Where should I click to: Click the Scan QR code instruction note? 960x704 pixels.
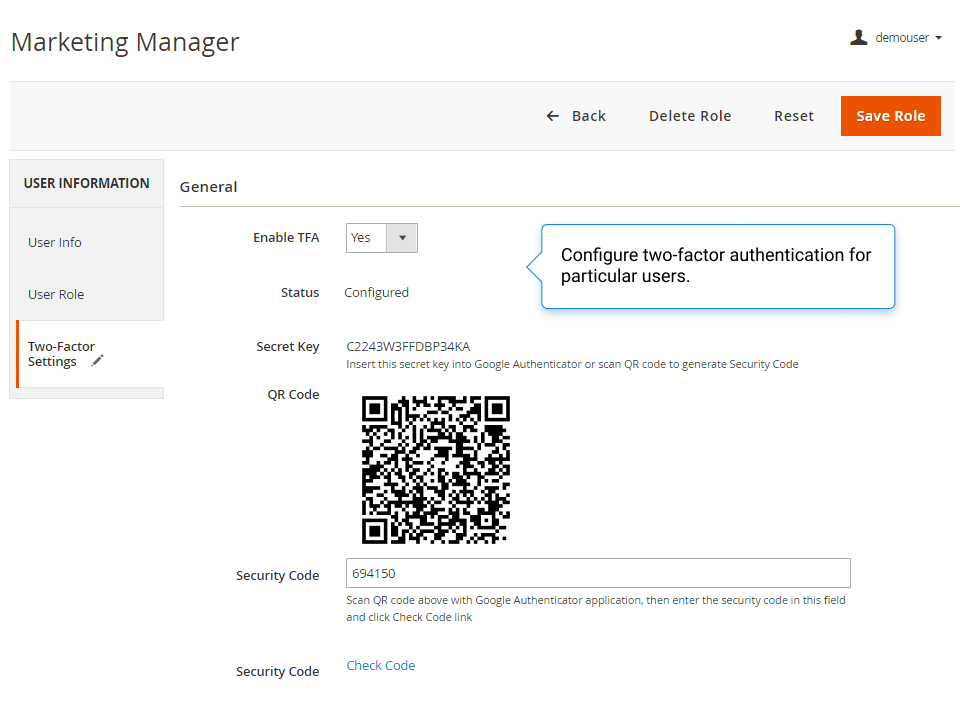tap(596, 609)
